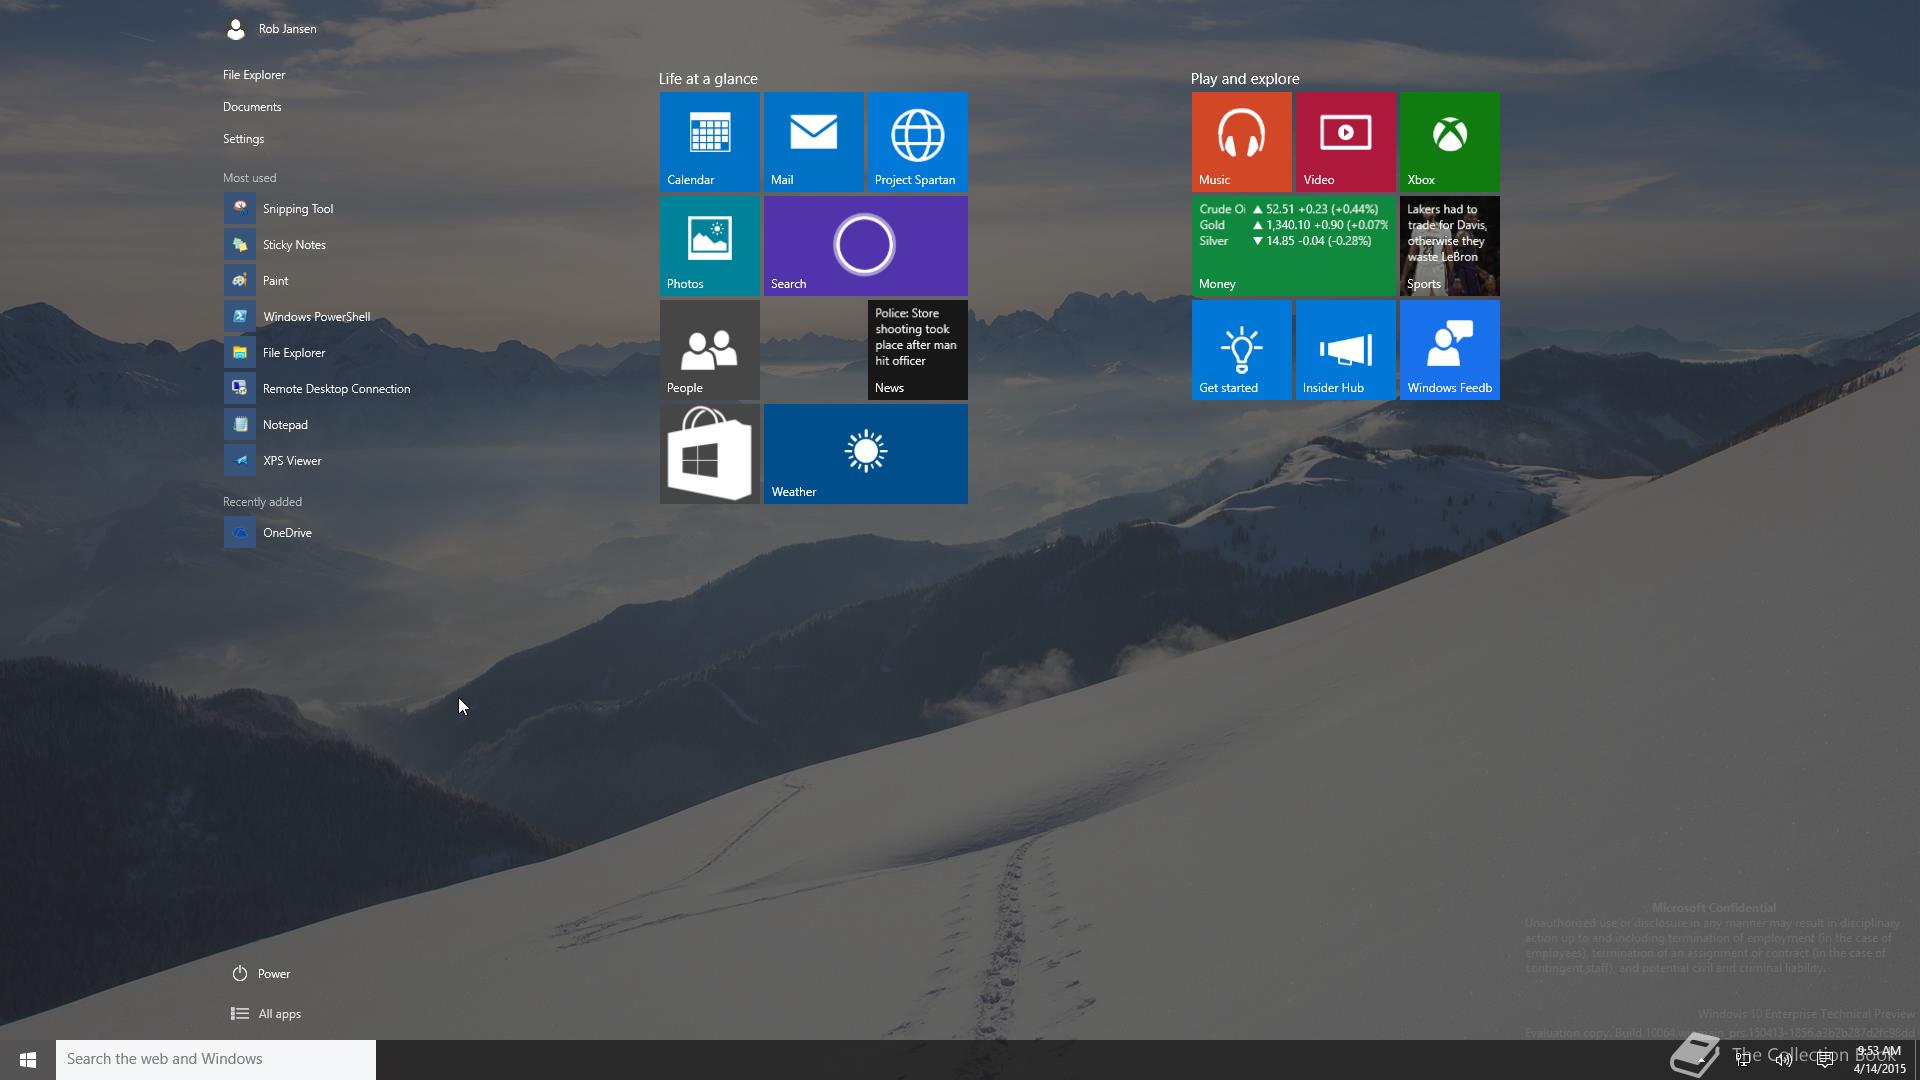Open the volume control in system tray

click(1783, 1060)
